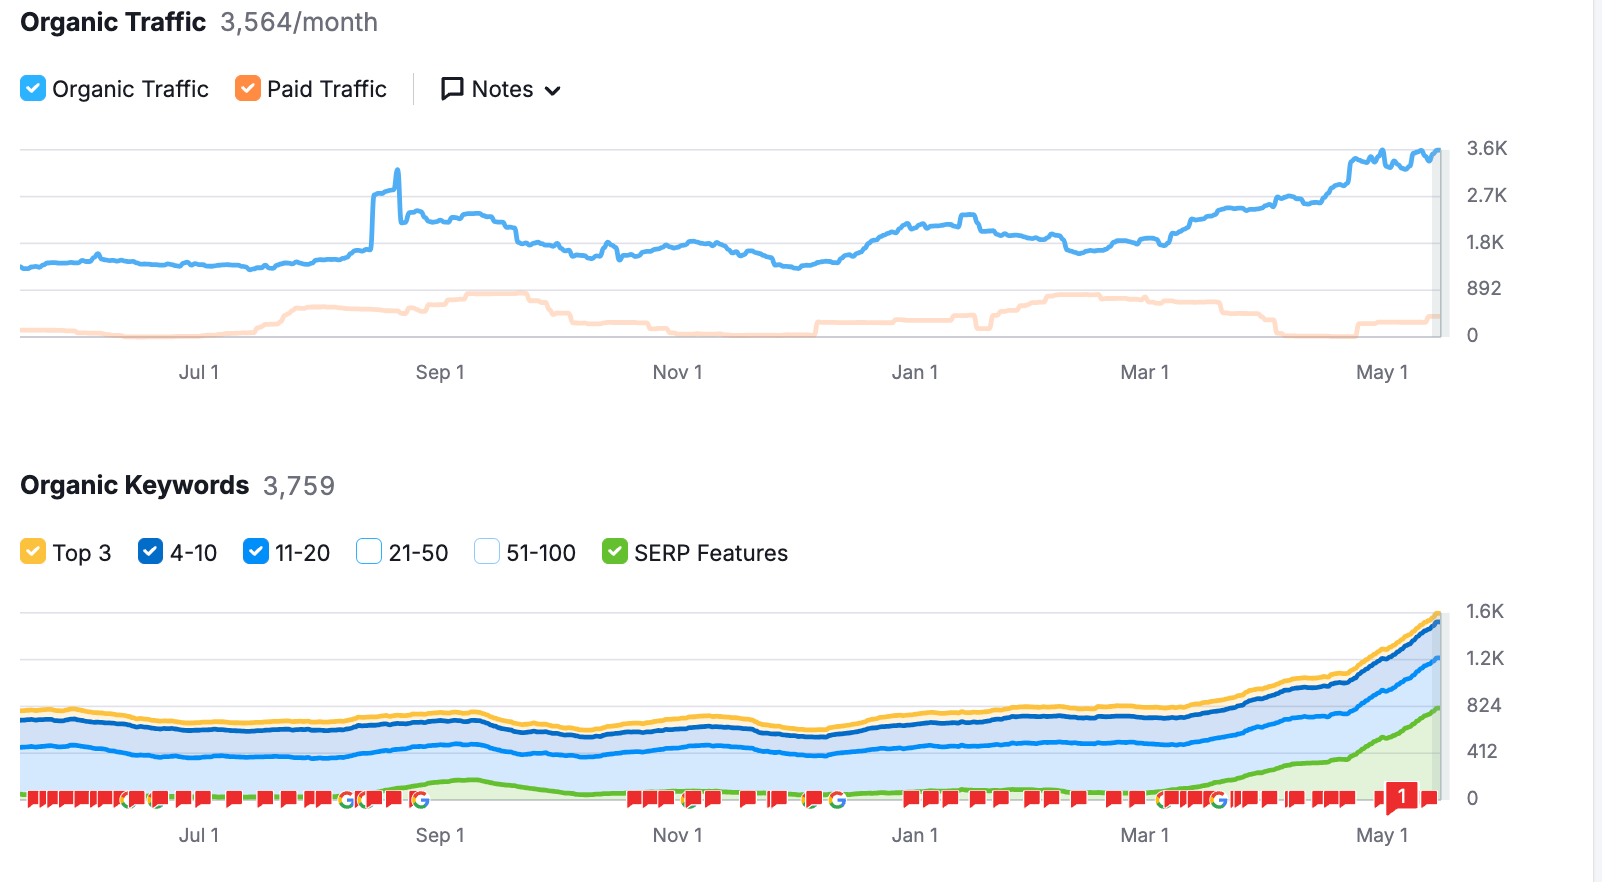Screen dimensions: 1602x882
Task: Uncheck the 4-10 positions checkbox
Action: point(150,551)
